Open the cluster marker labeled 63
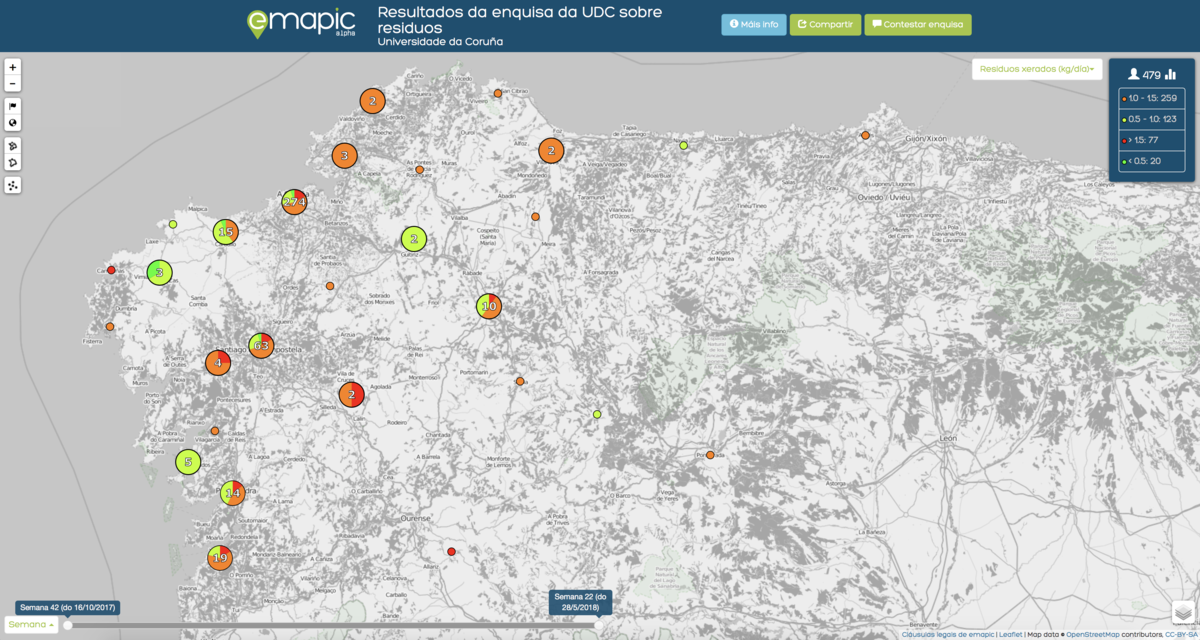Screen dimensions: 1200x640 point(261,346)
